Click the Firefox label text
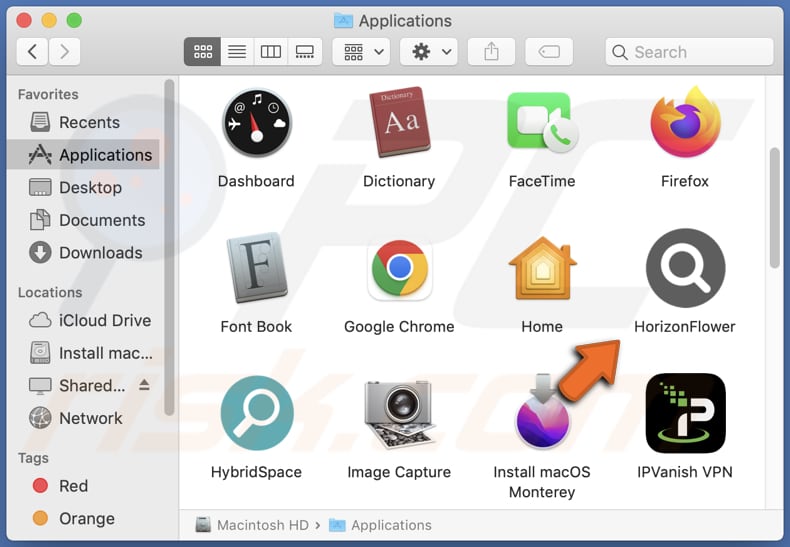 685,181
